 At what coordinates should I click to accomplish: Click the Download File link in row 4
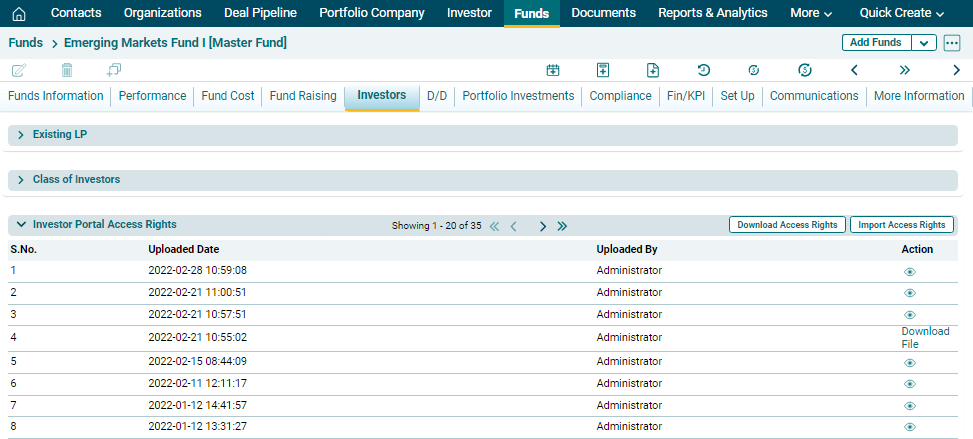pyautogui.click(x=925, y=338)
